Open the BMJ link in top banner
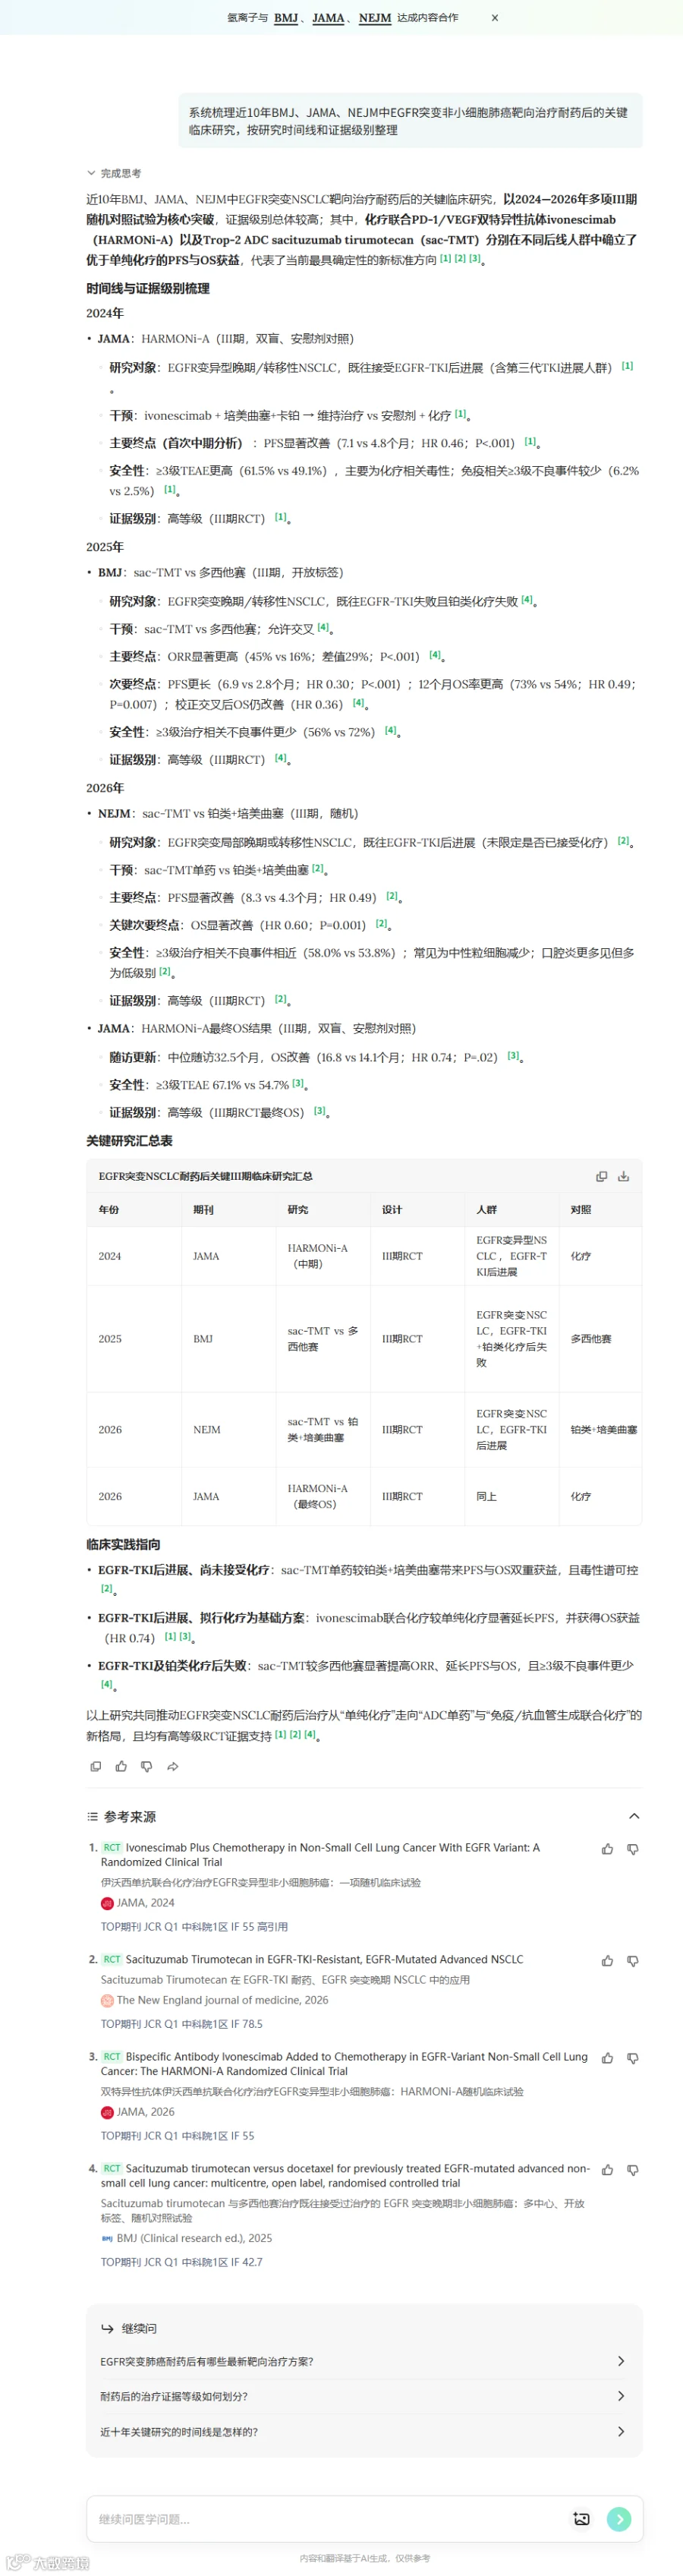 point(286,18)
